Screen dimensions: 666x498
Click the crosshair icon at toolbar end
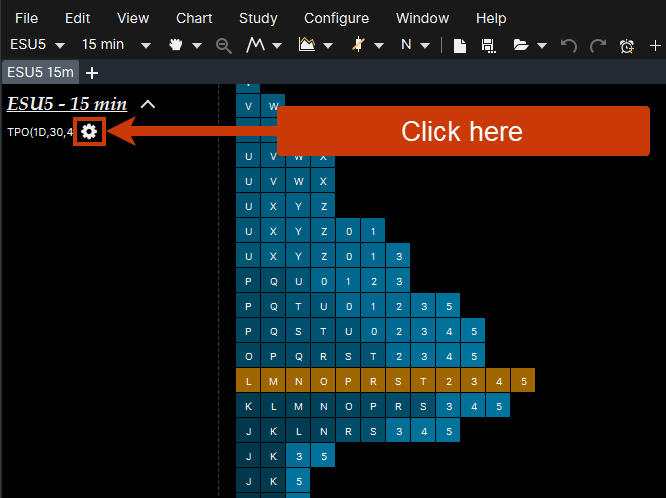coord(655,46)
